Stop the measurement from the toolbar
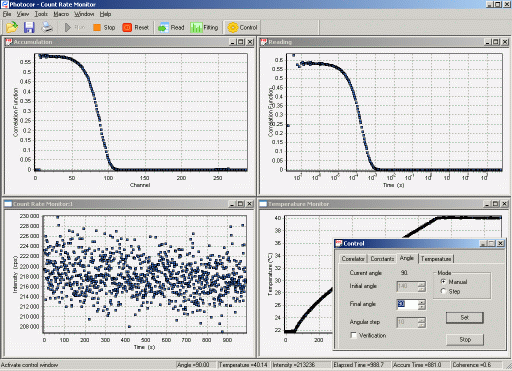Image resolution: width=512 pixels, height=371 pixels. click(104, 27)
